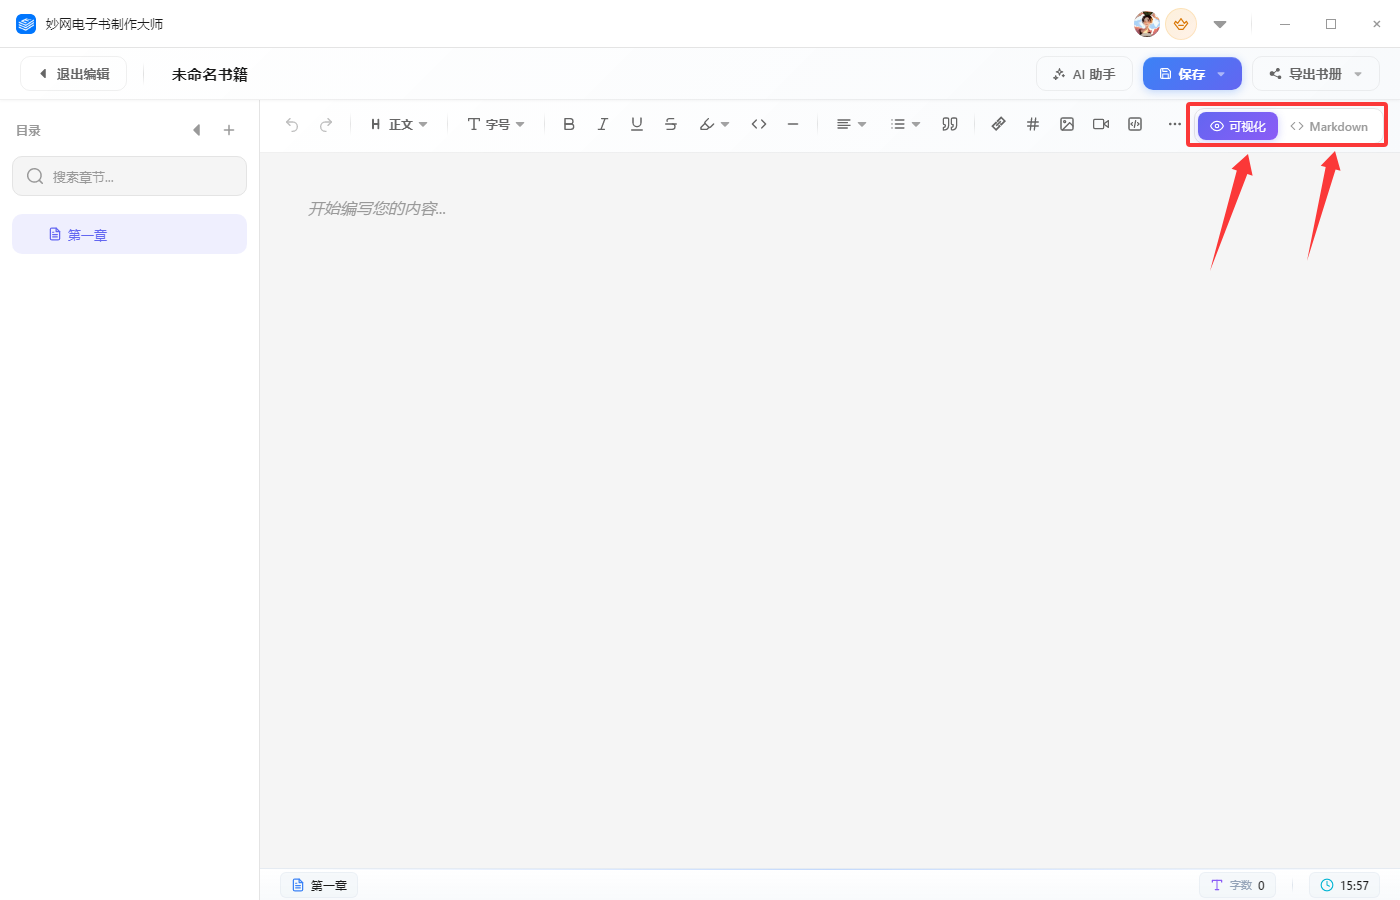Apply italic formatting
Screen dimensions: 1400x900
click(x=603, y=124)
